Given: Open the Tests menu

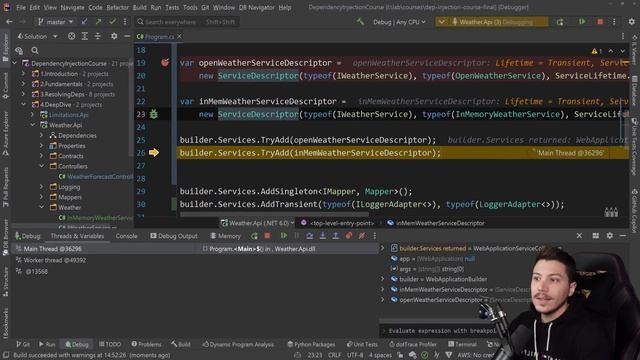Looking at the screenshot, I should tap(172, 7).
